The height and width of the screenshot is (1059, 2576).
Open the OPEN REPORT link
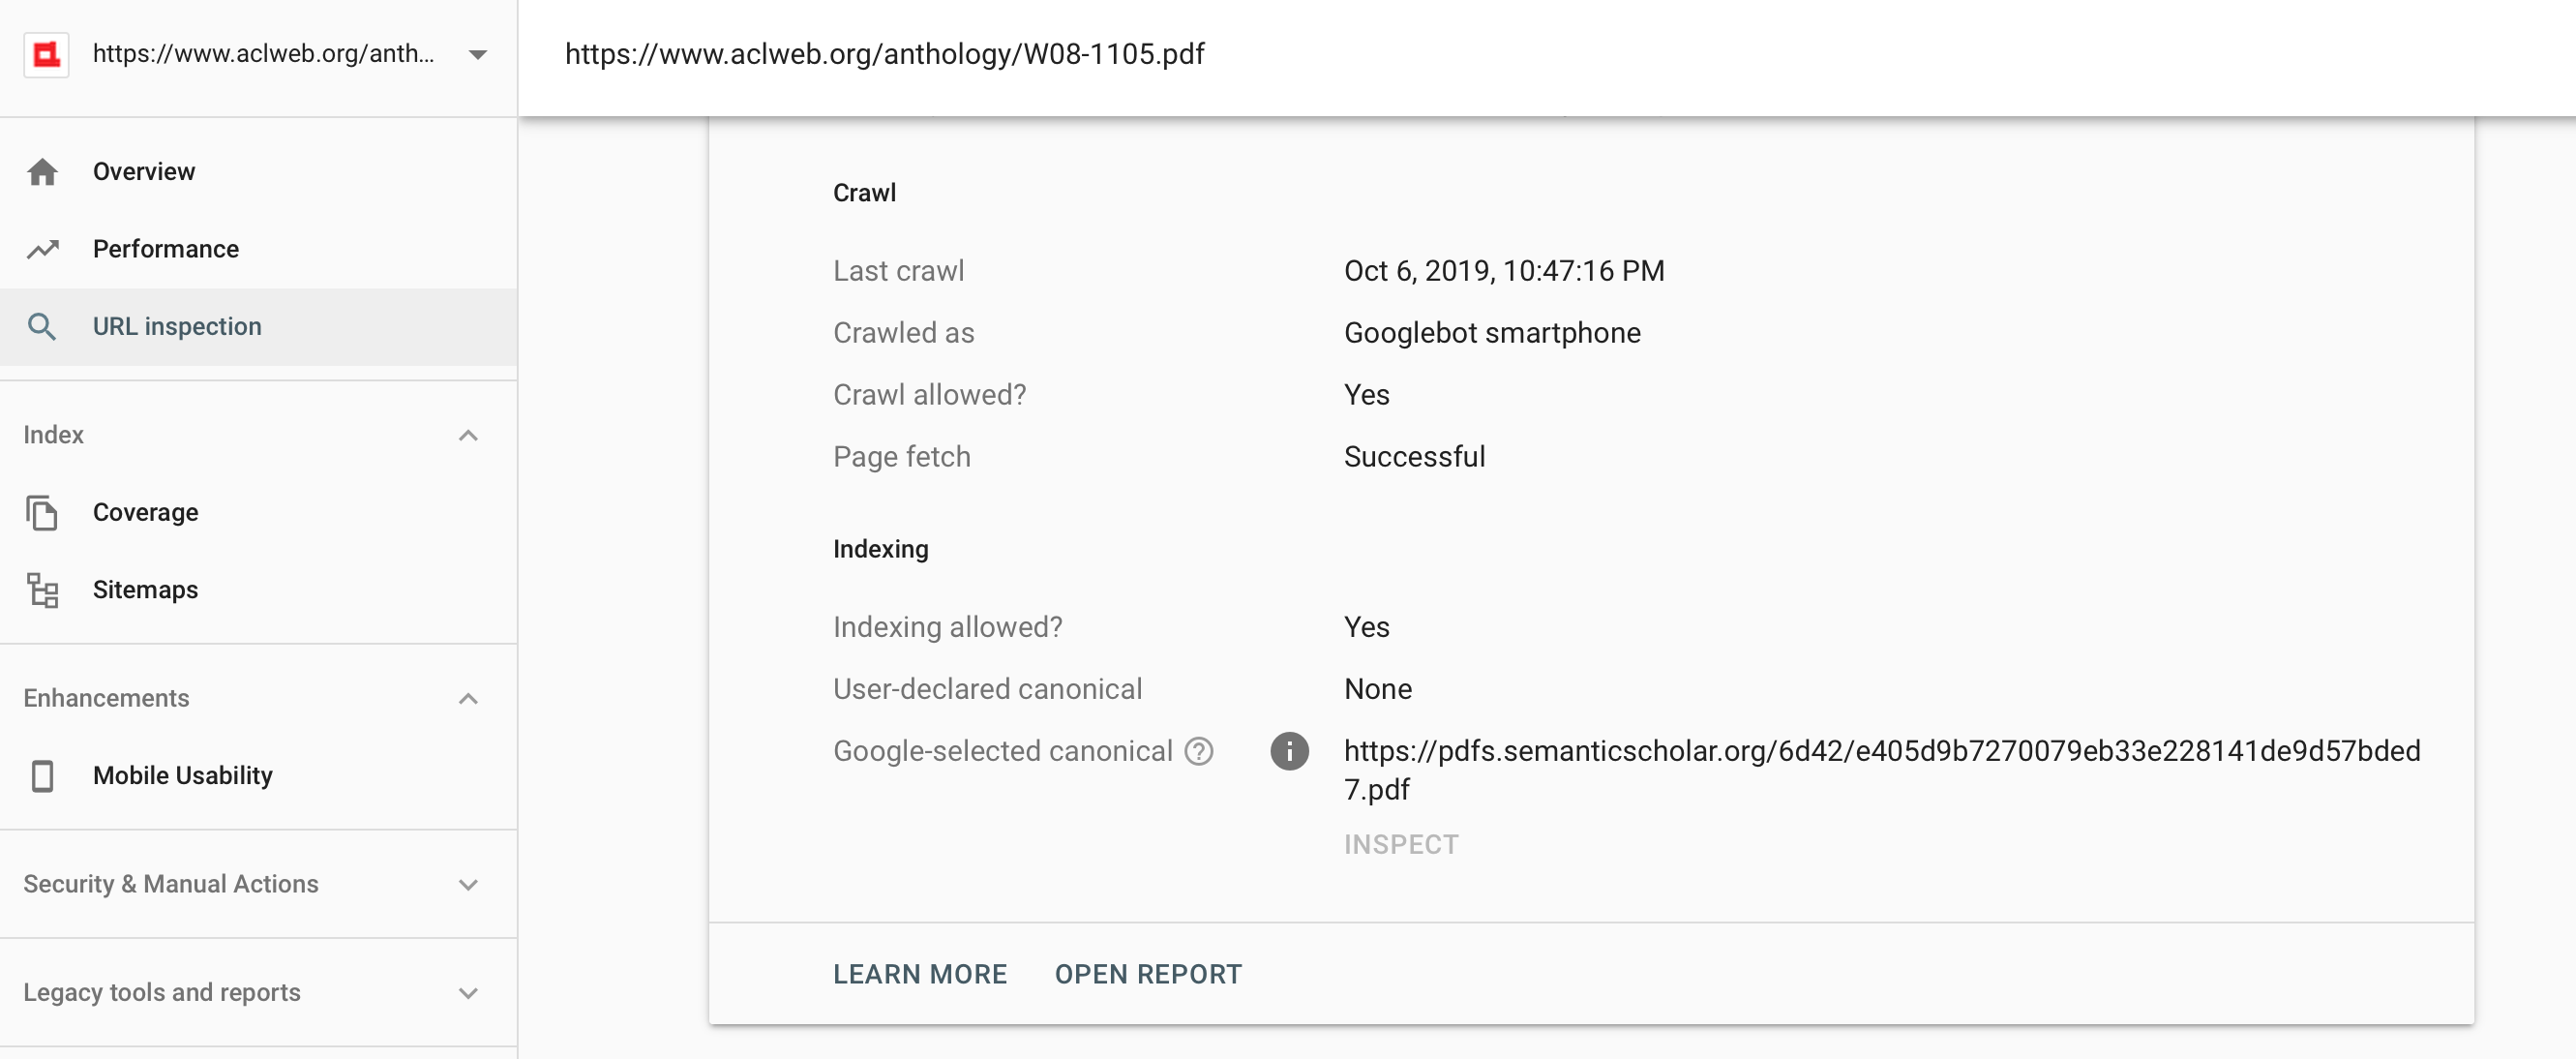(x=1148, y=973)
